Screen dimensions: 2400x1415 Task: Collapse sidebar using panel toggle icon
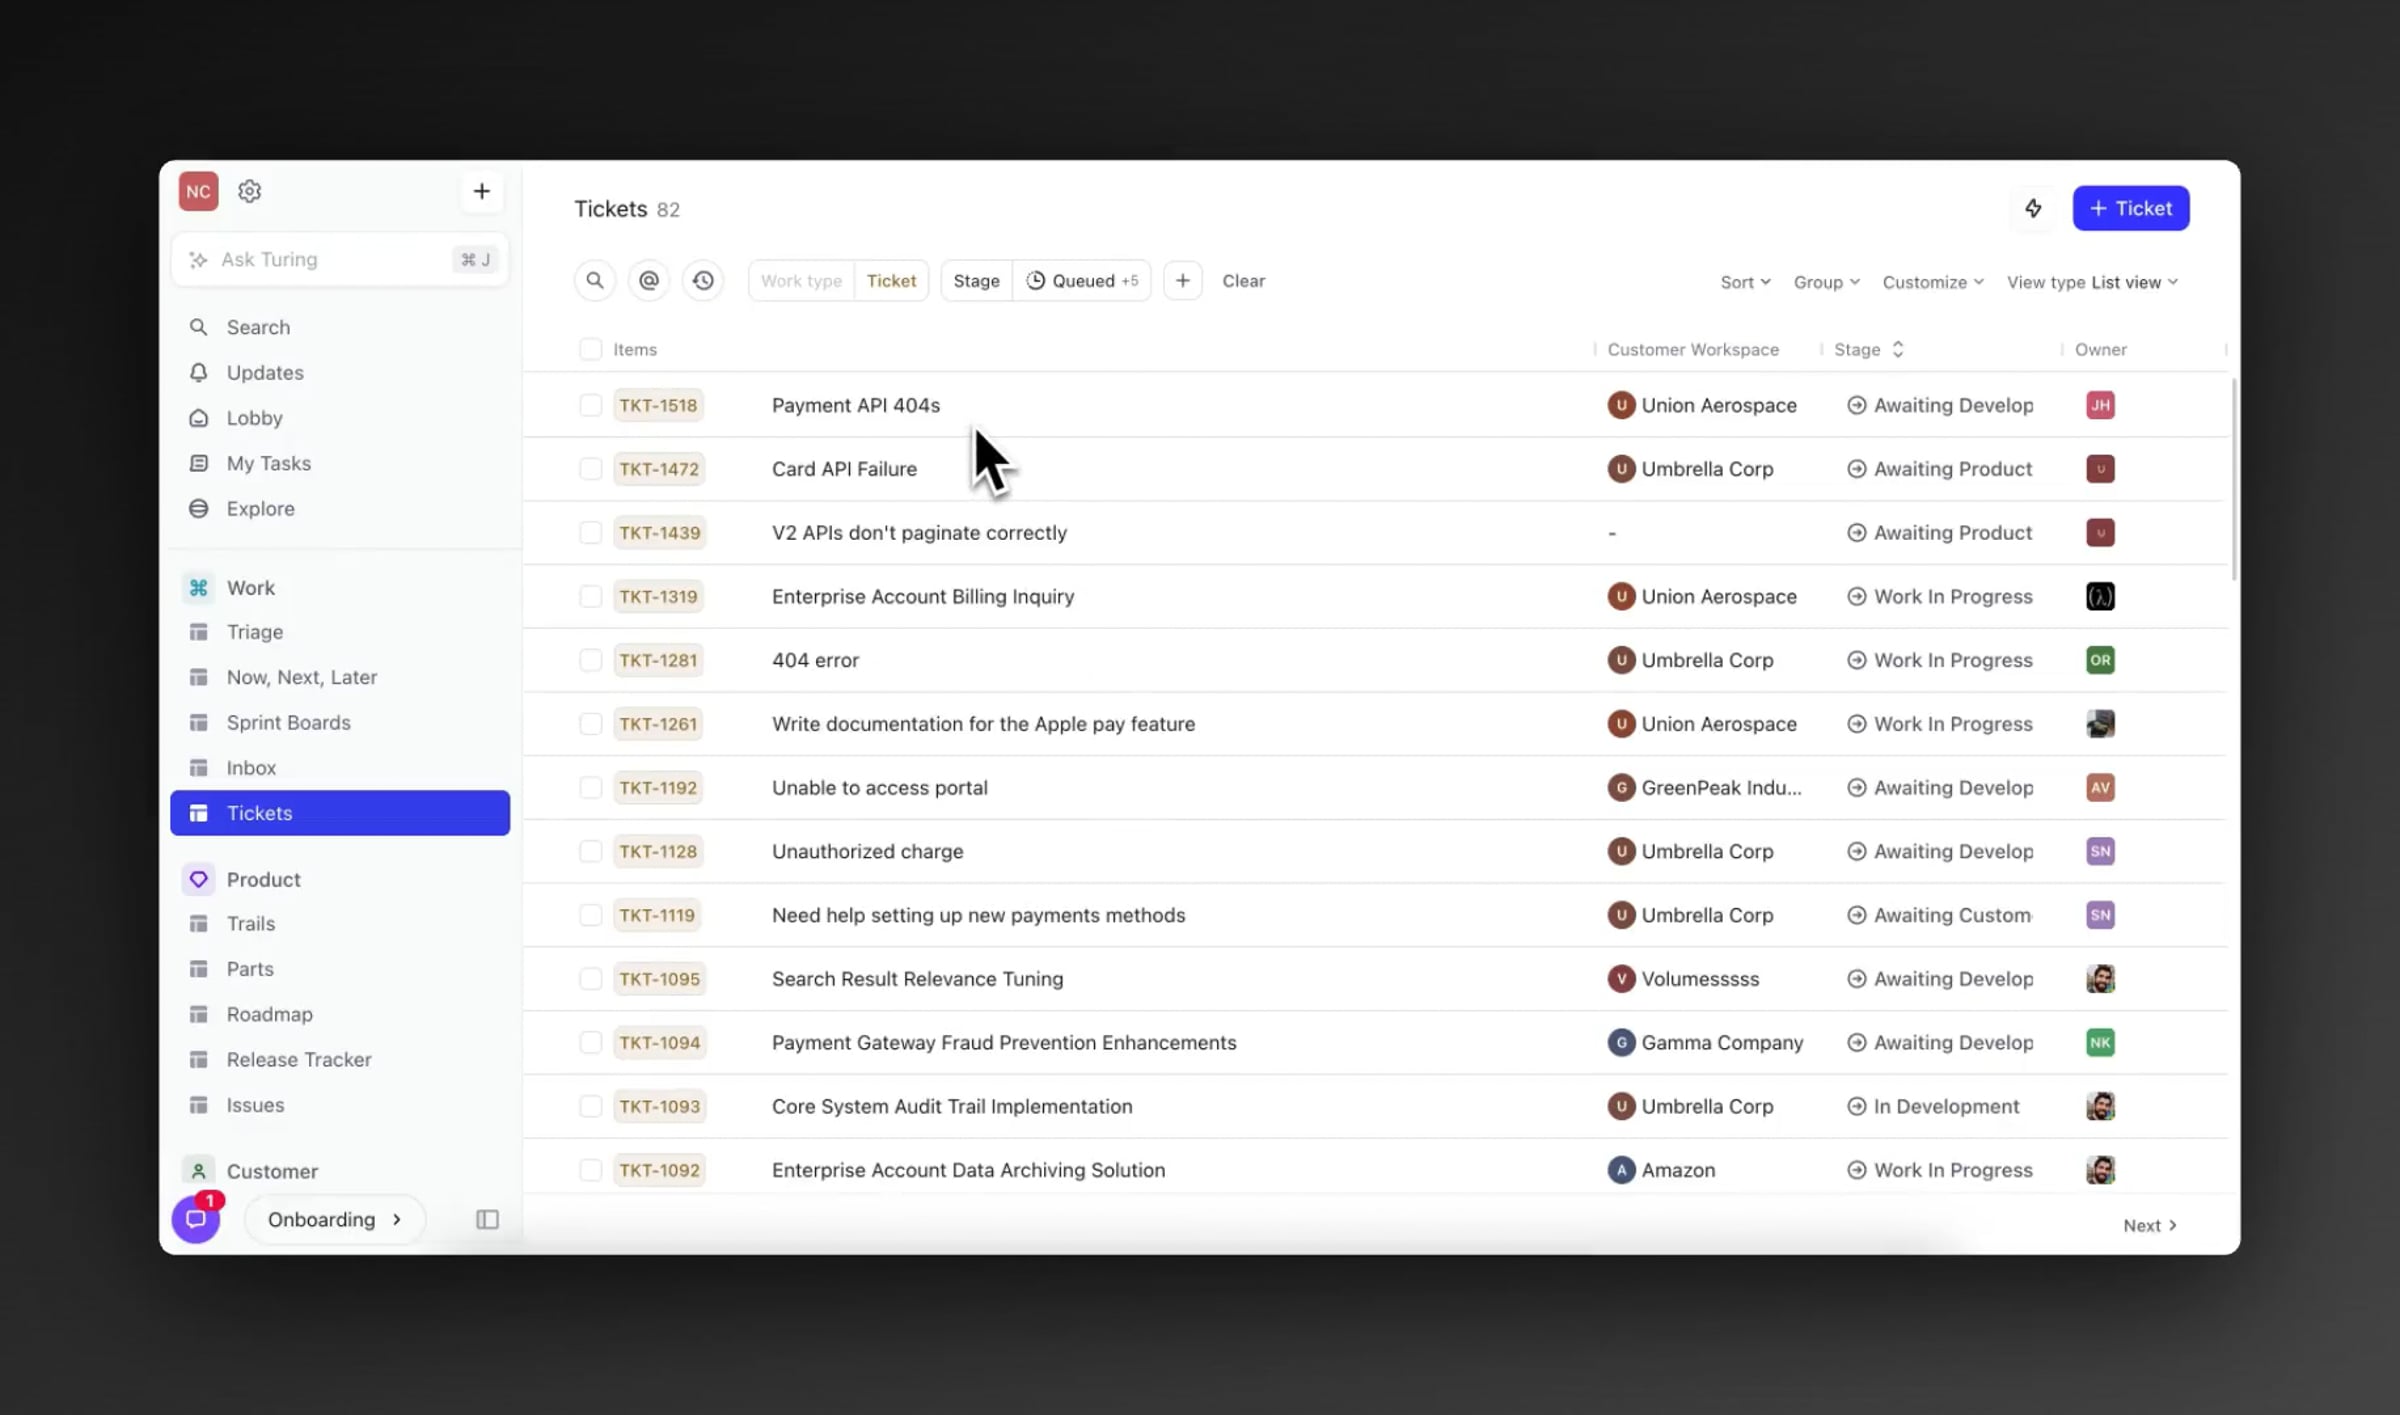487,1219
